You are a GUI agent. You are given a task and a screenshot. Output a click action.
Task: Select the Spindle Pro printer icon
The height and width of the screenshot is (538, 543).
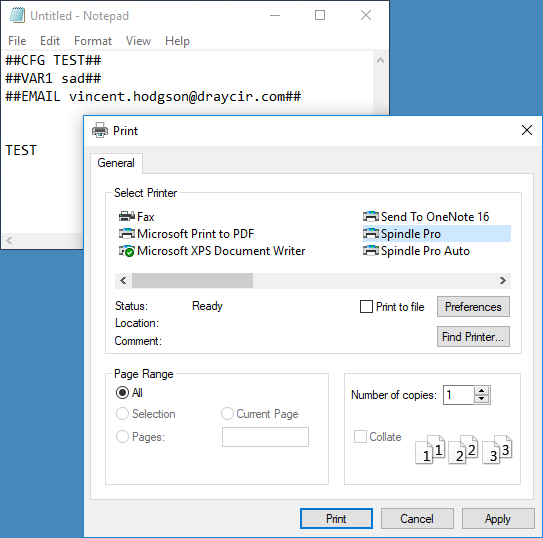[x=371, y=234]
